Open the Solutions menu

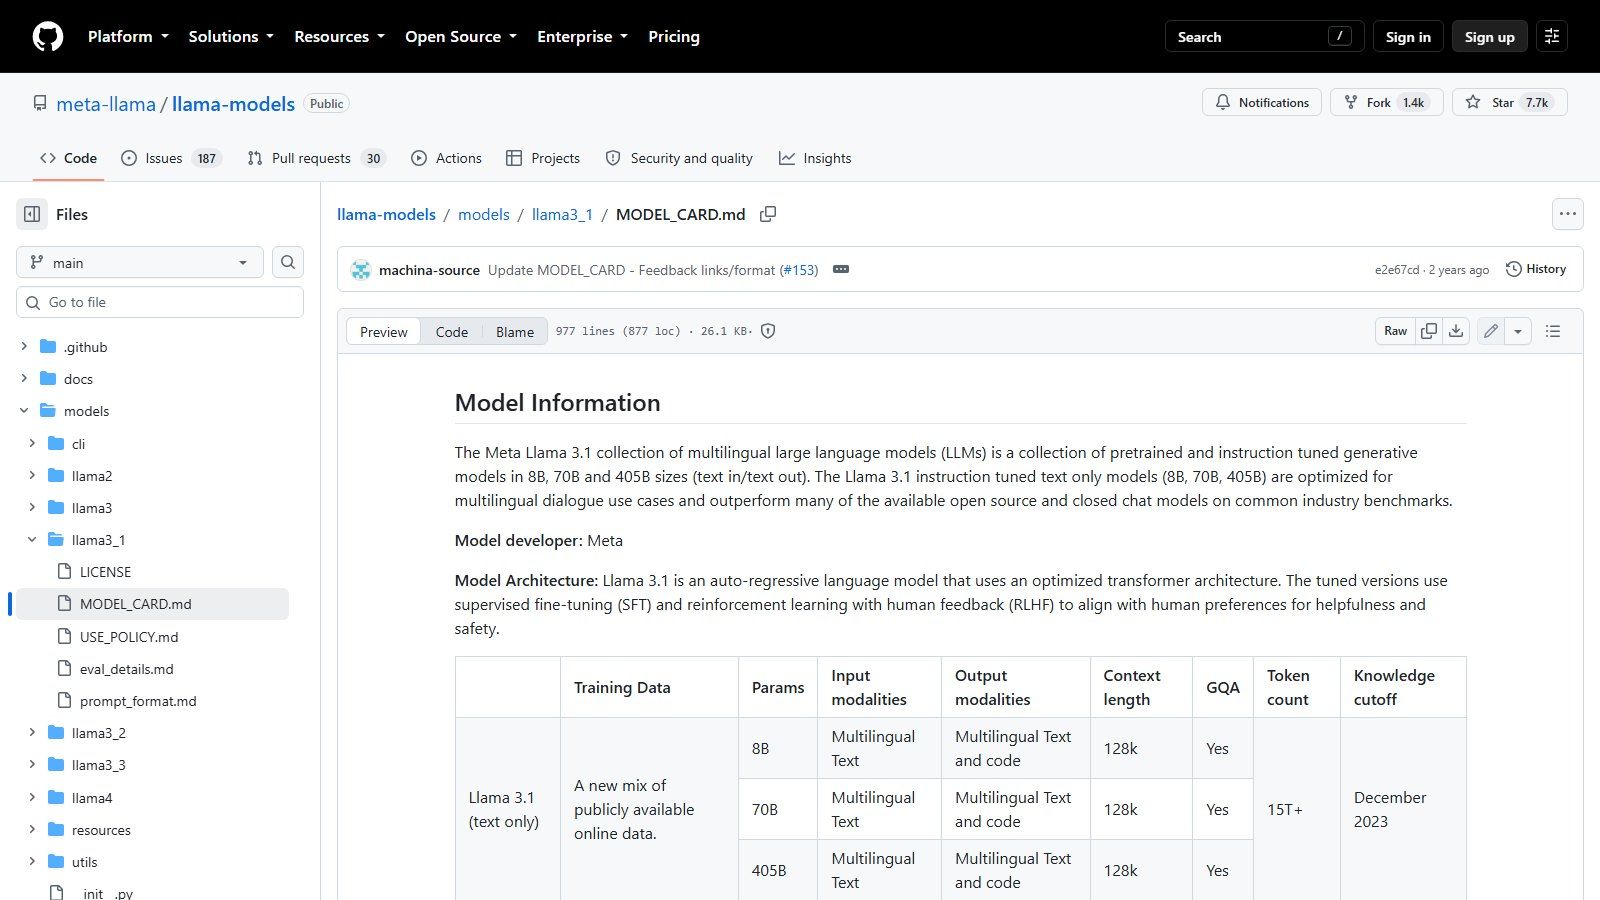(231, 37)
